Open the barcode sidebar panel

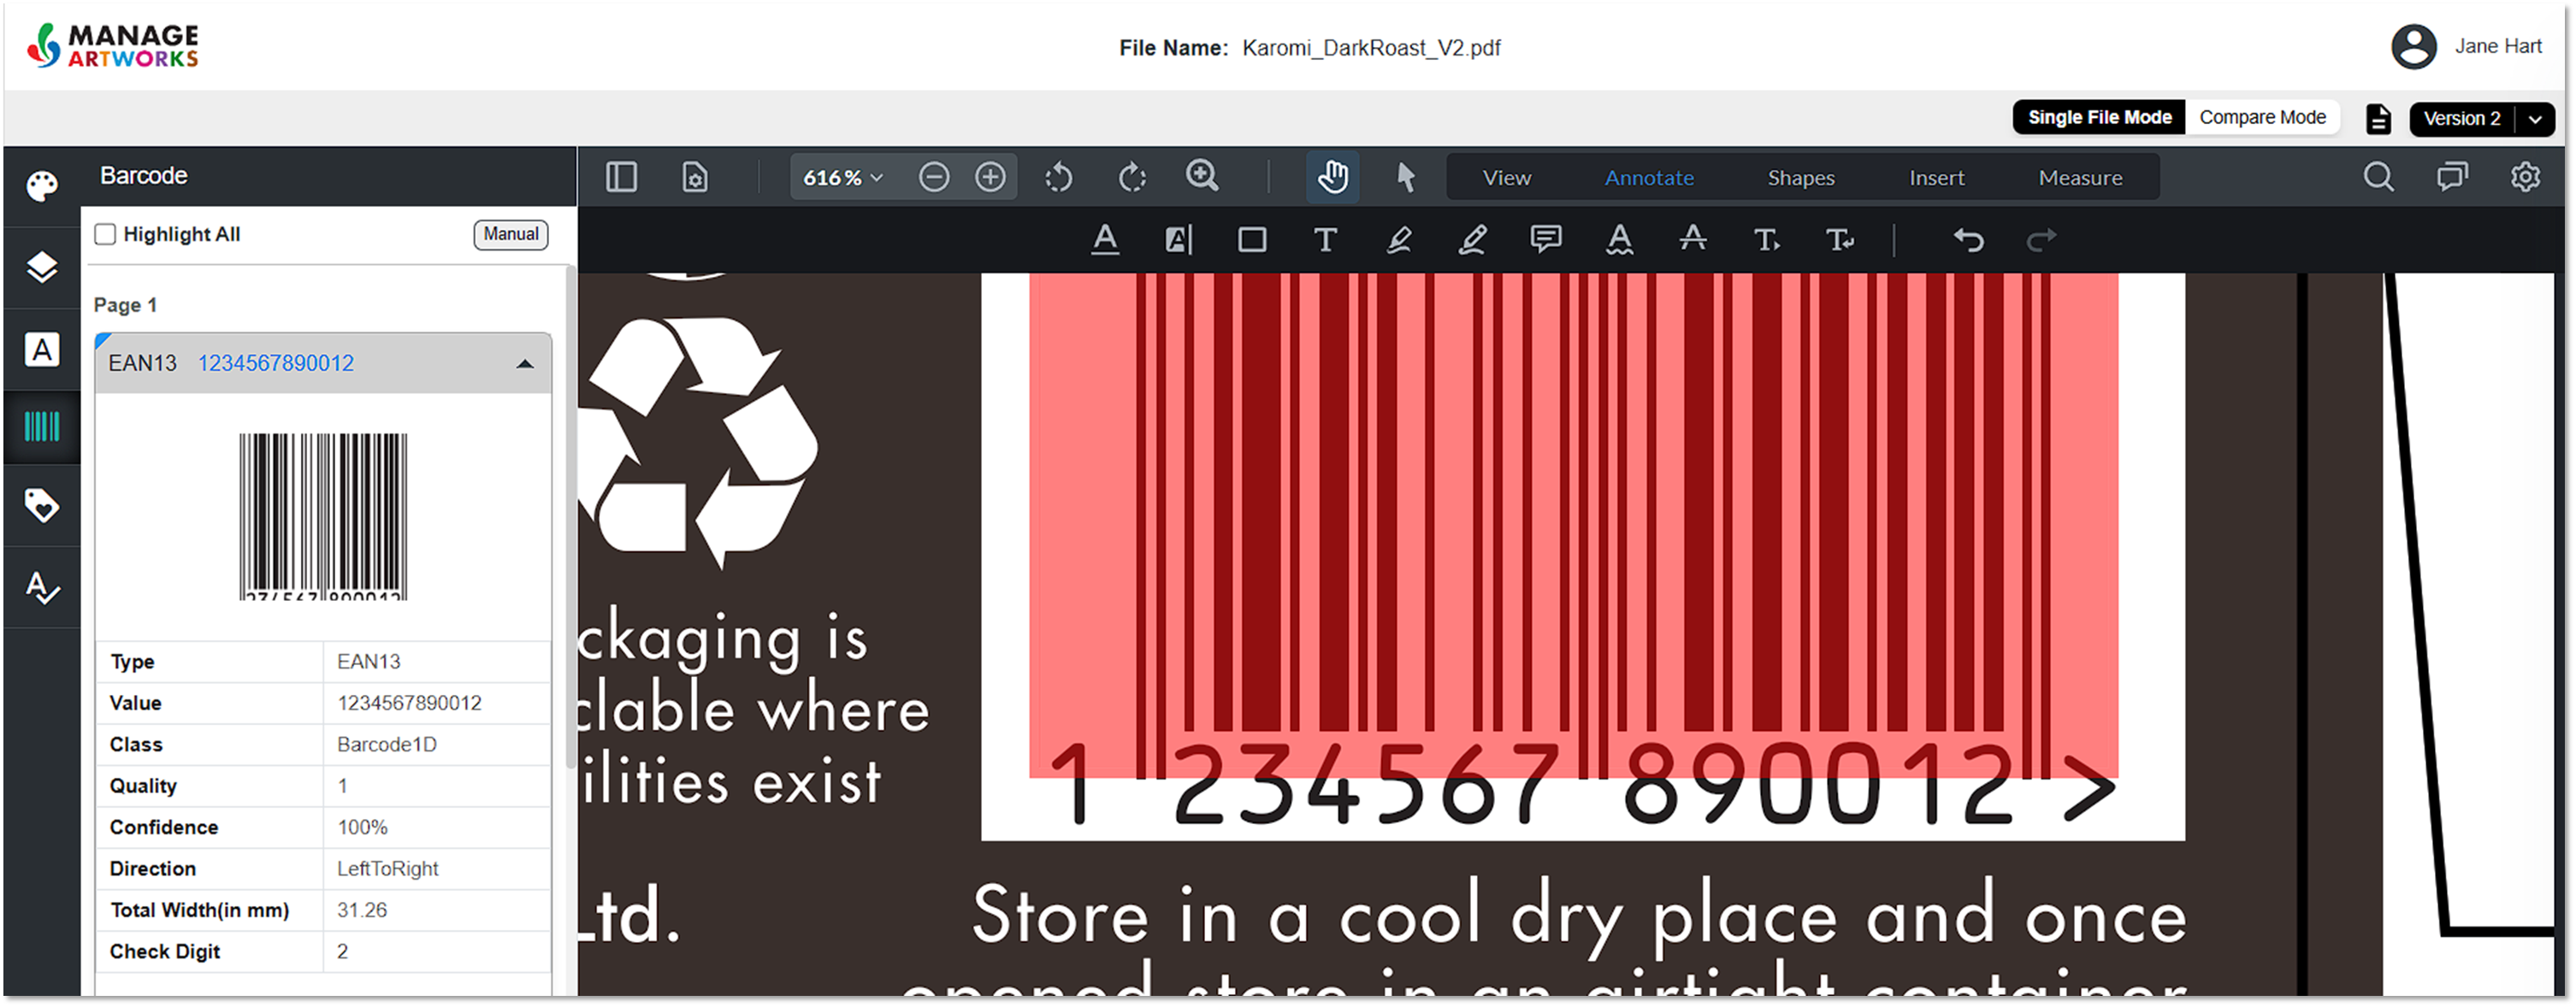click(41, 427)
